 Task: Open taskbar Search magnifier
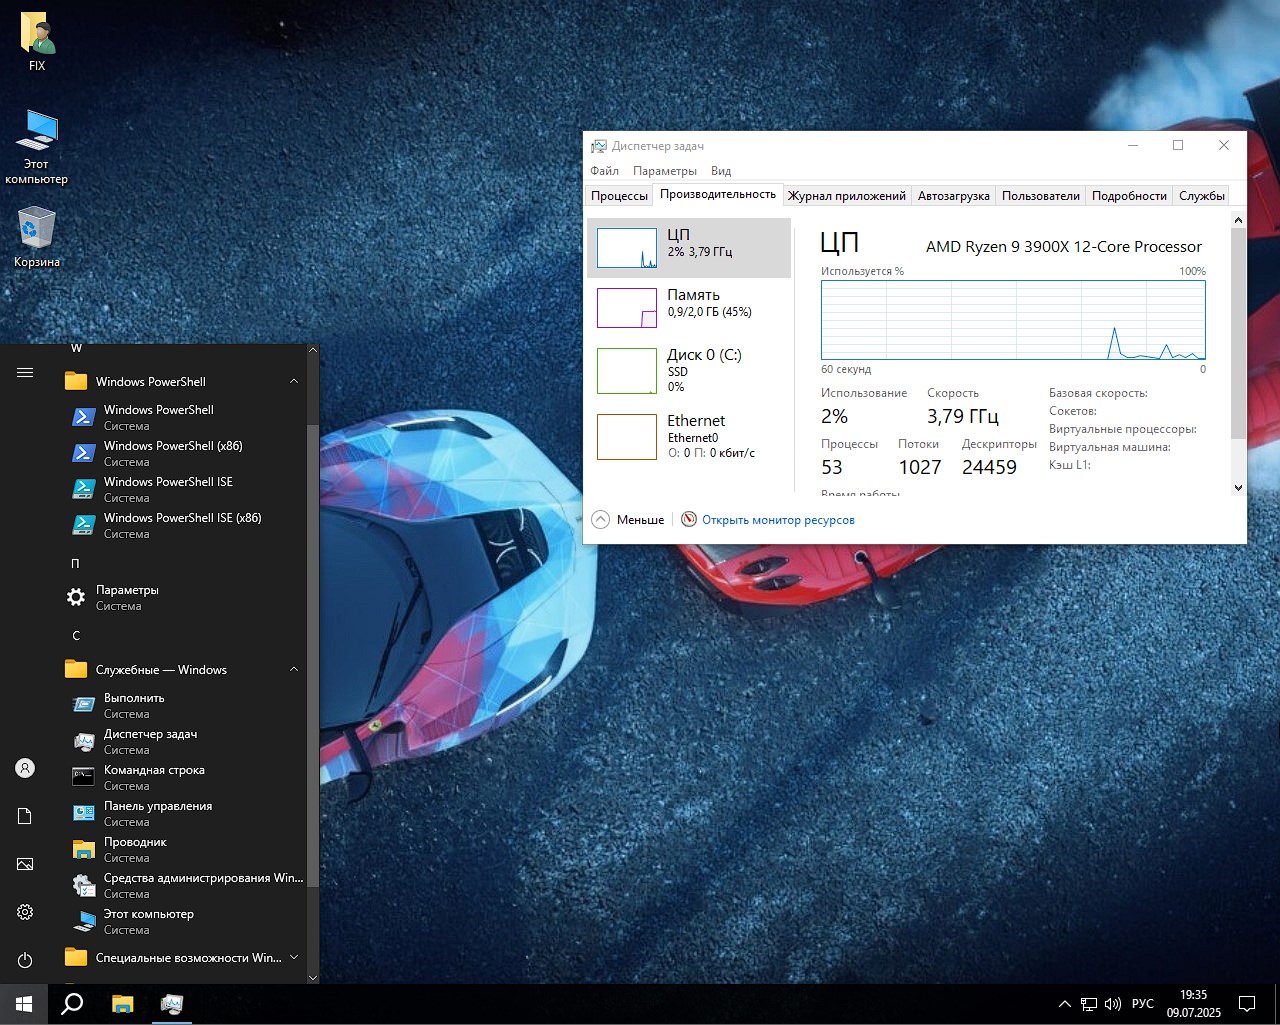[x=72, y=1004]
